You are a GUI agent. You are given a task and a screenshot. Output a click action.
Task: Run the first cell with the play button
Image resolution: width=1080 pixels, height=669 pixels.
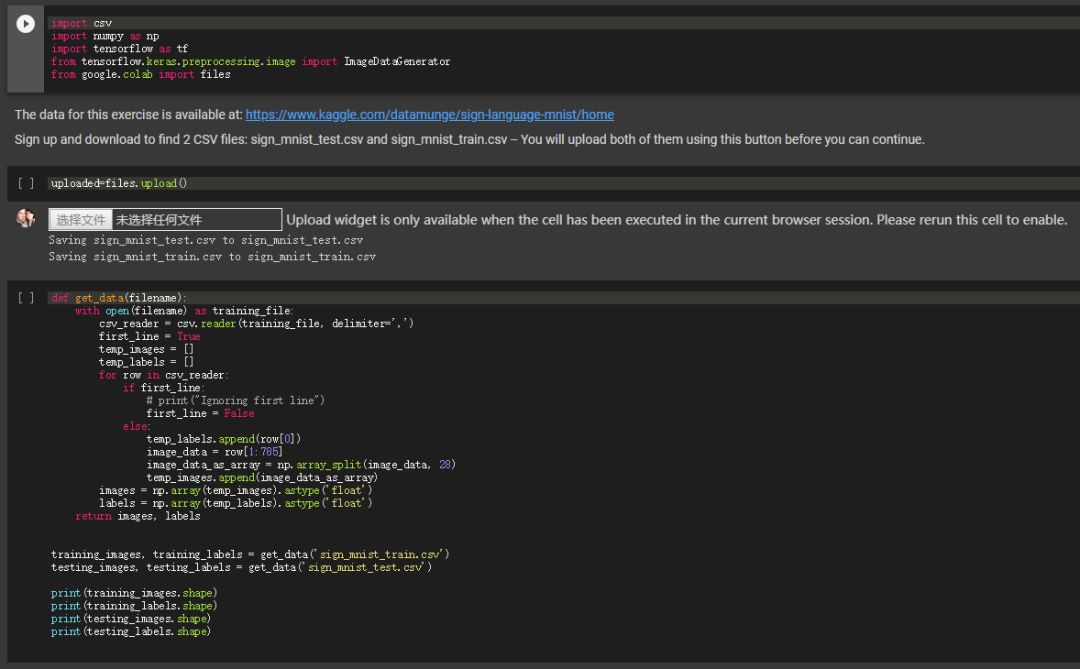point(26,23)
